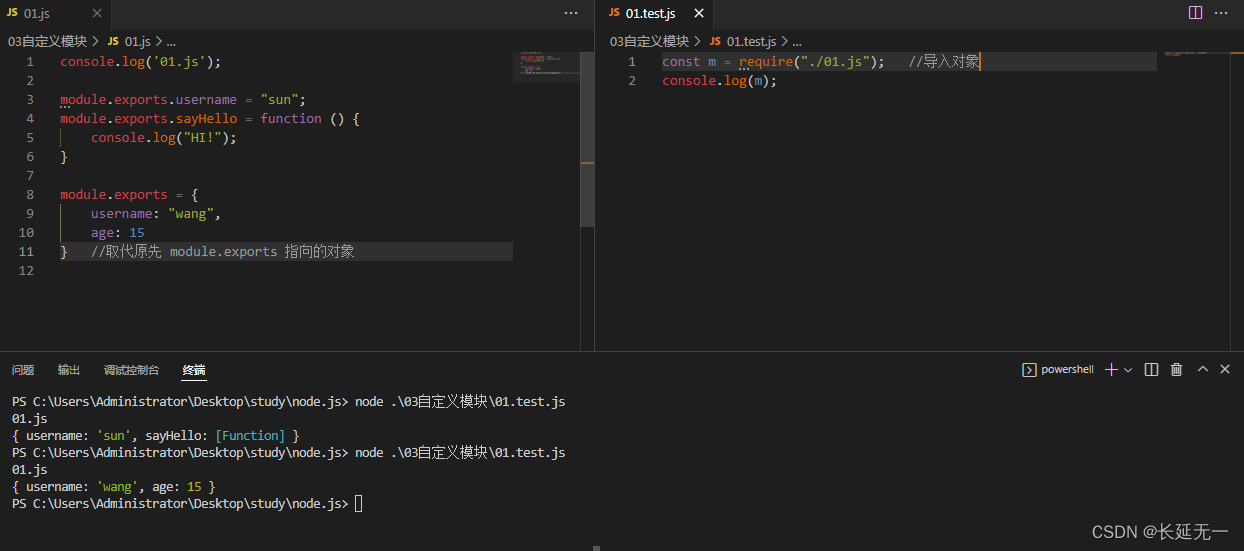Open the 输出 (Output) panel tab
The width and height of the screenshot is (1244, 551).
(x=69, y=370)
